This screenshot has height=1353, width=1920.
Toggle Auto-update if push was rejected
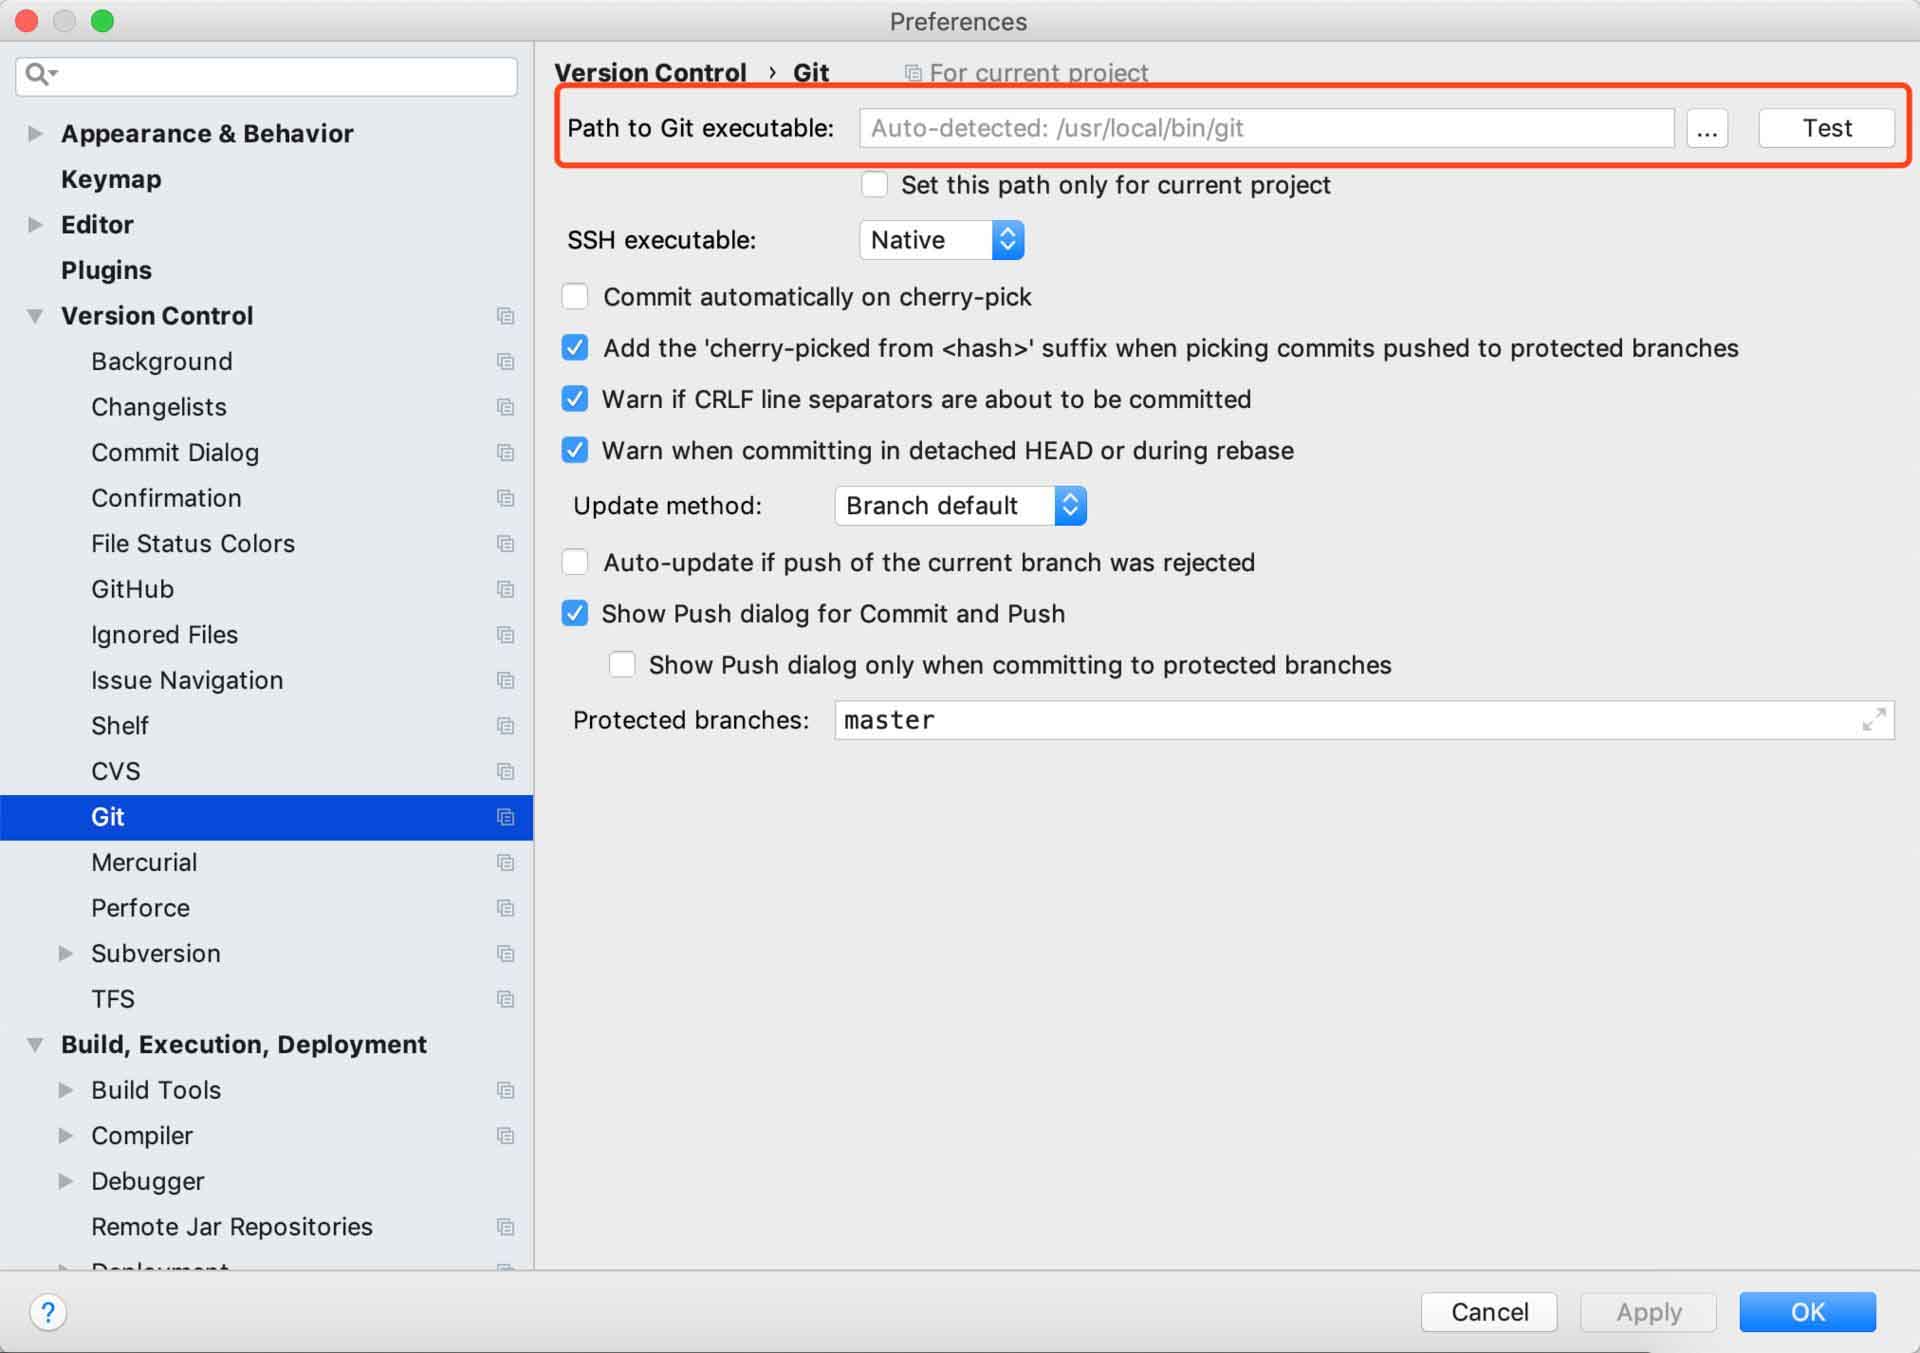(x=575, y=562)
